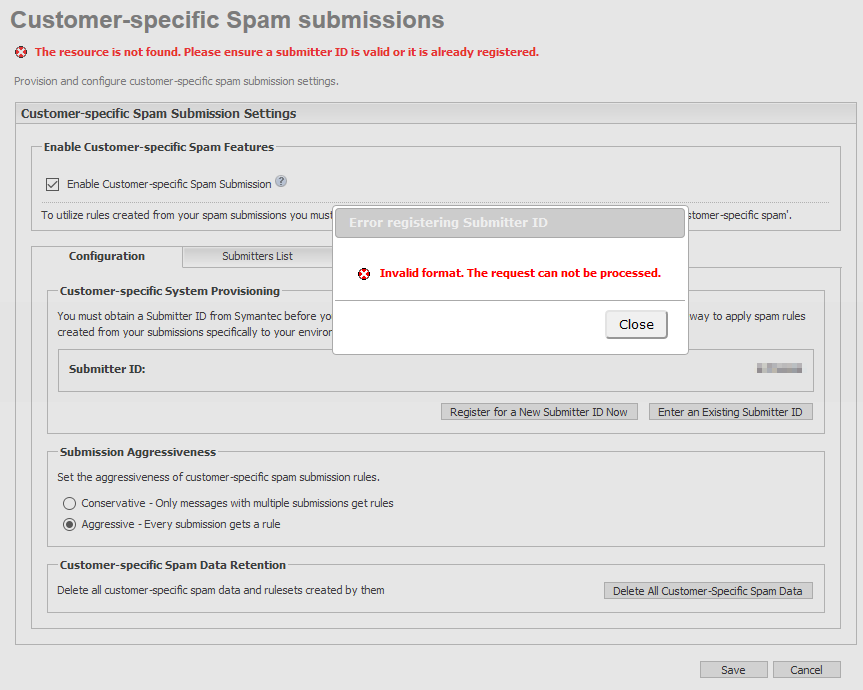Open the Submitters List tab

point(257,257)
